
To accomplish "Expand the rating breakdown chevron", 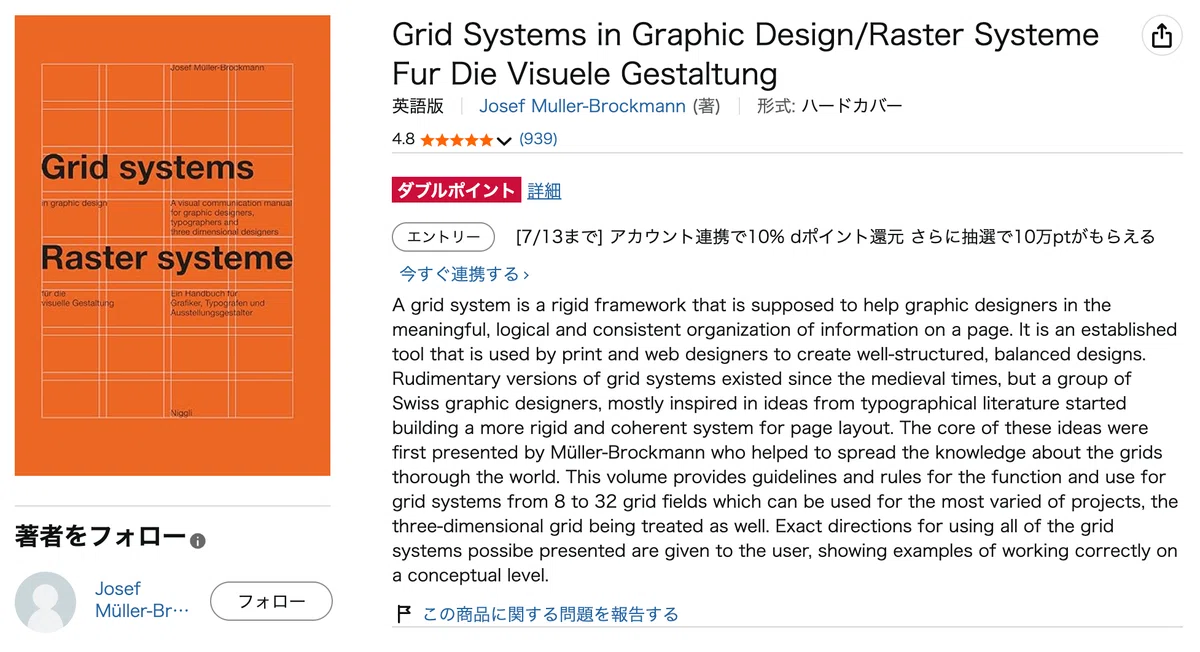I will tap(503, 140).
